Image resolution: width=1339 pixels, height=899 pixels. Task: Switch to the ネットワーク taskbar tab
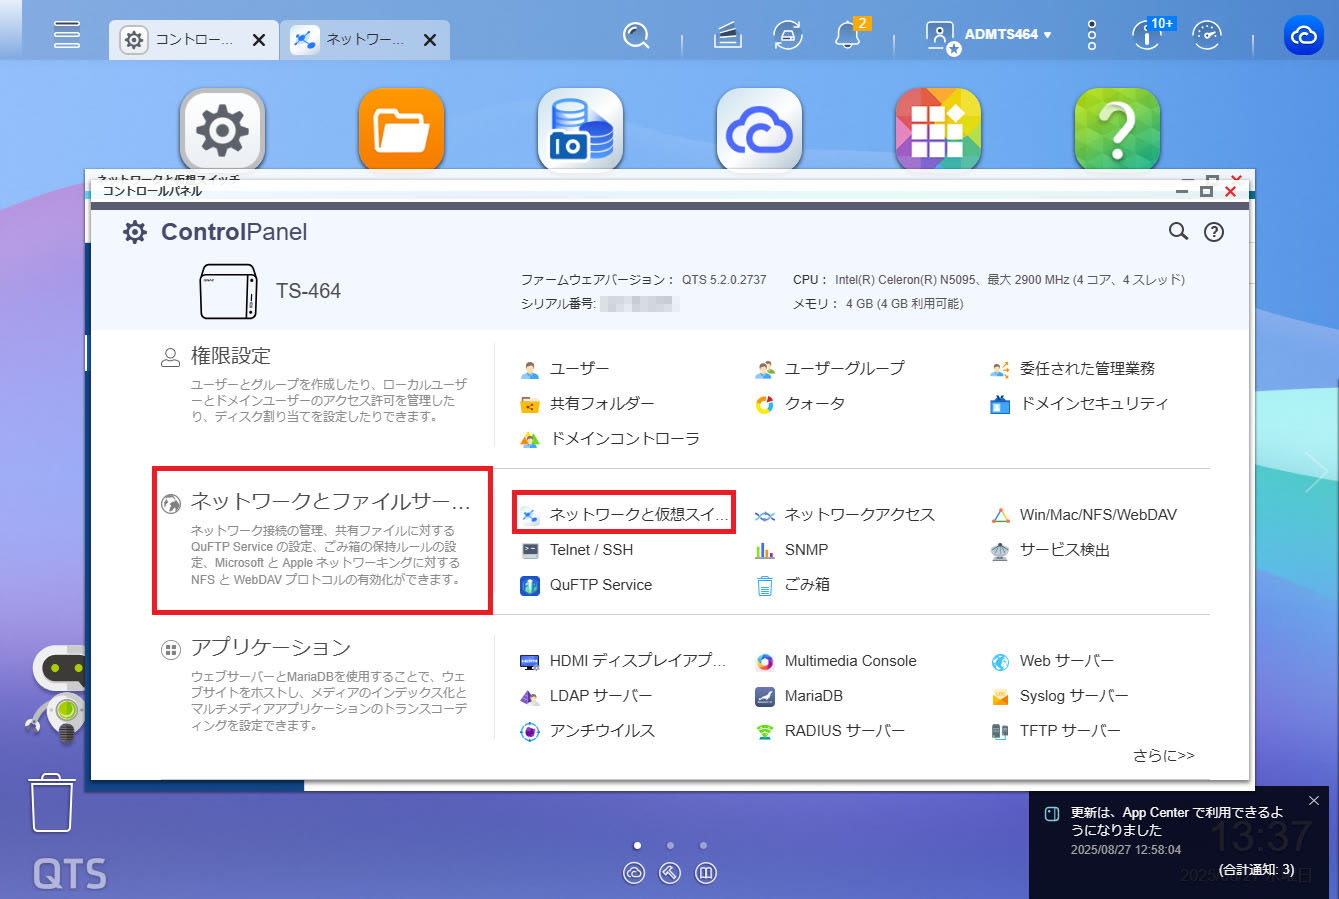click(x=352, y=40)
